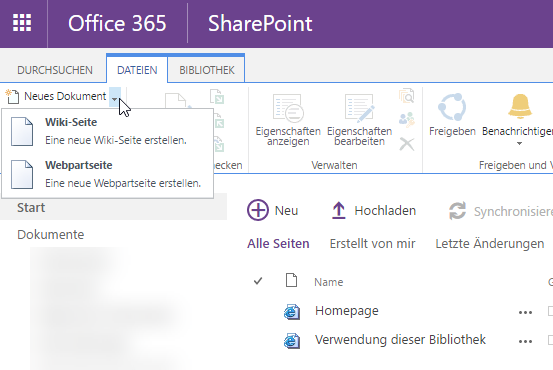This screenshot has width=553, height=370.
Task: Open the SharePoint home link
Action: coord(260,24)
